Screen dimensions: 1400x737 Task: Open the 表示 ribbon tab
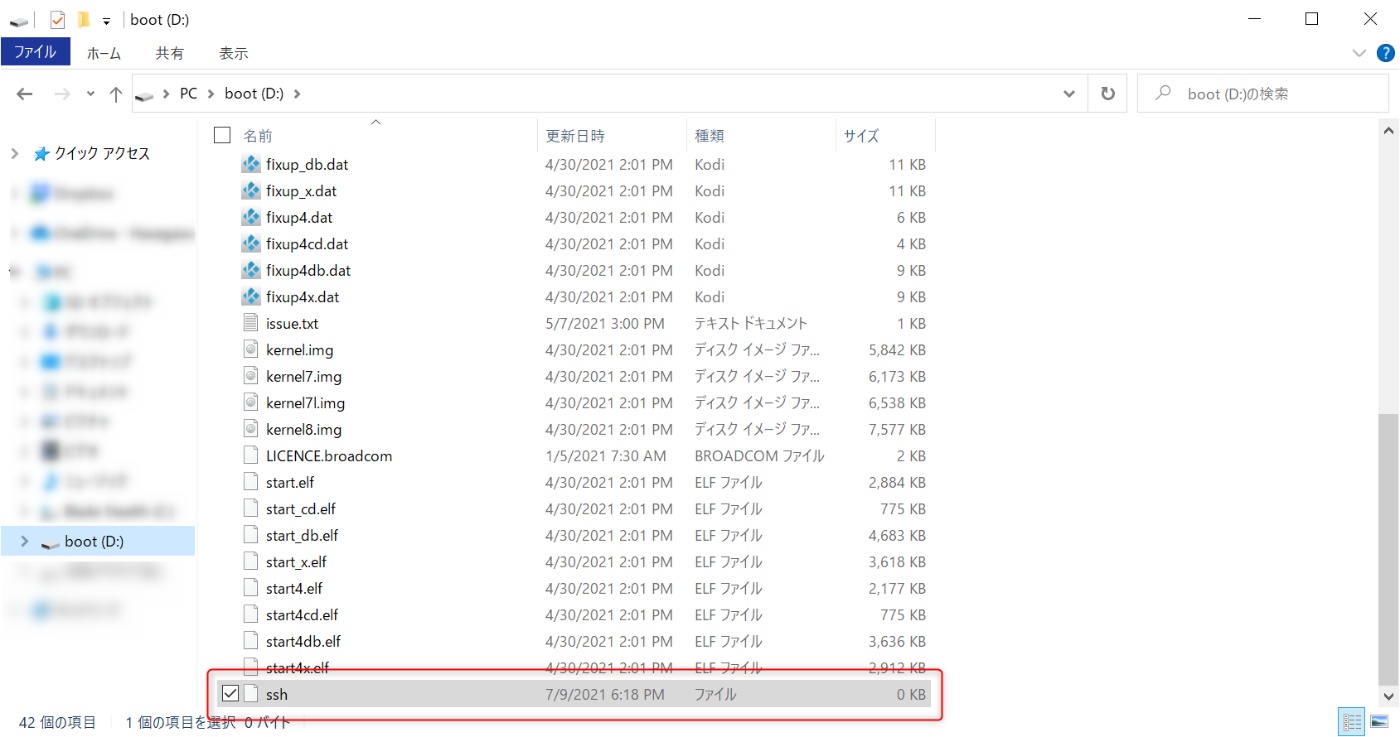coord(234,53)
